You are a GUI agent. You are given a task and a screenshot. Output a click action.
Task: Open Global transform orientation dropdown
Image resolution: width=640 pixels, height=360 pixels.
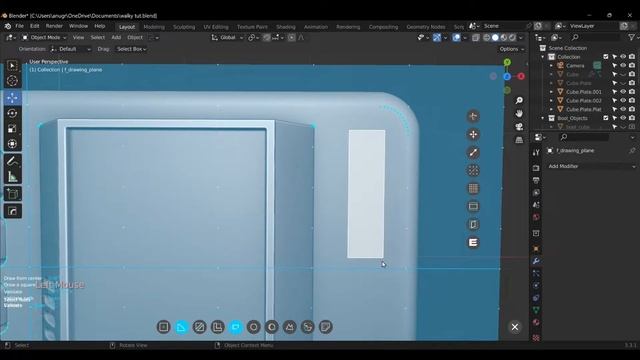pos(227,38)
